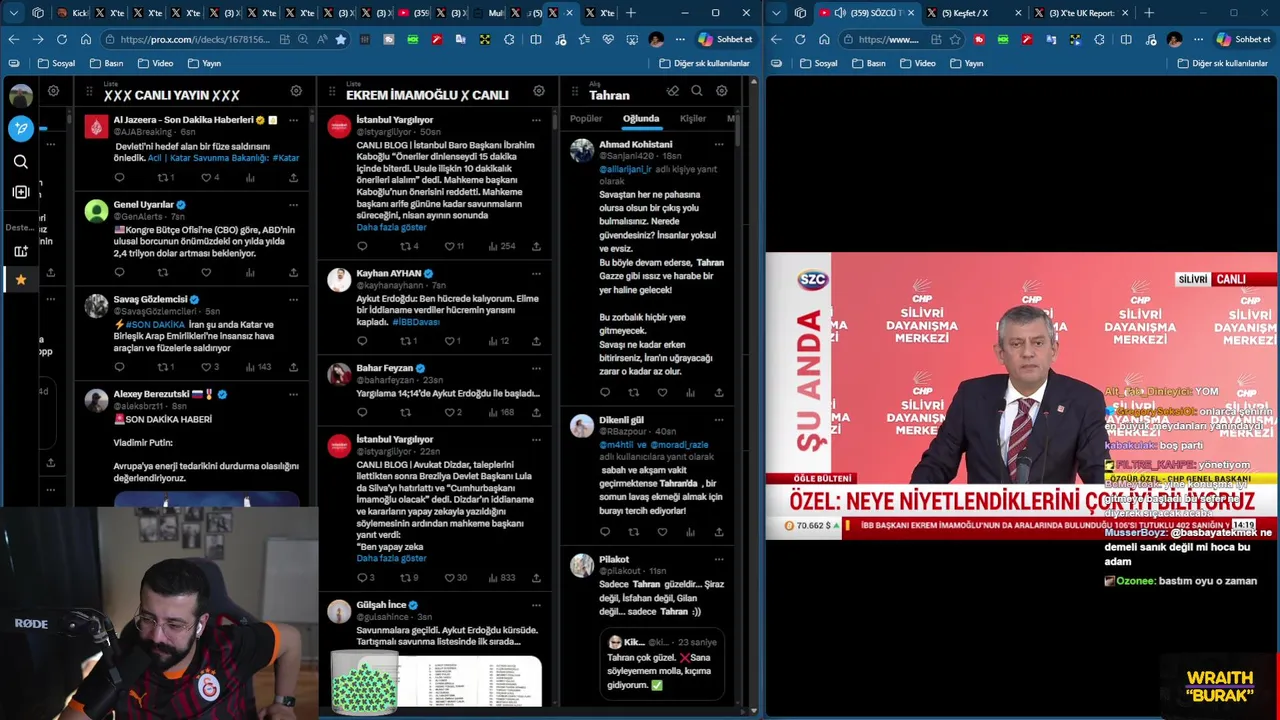Open settings and more menu in left window
The width and height of the screenshot is (1280, 720).
pos(680,39)
